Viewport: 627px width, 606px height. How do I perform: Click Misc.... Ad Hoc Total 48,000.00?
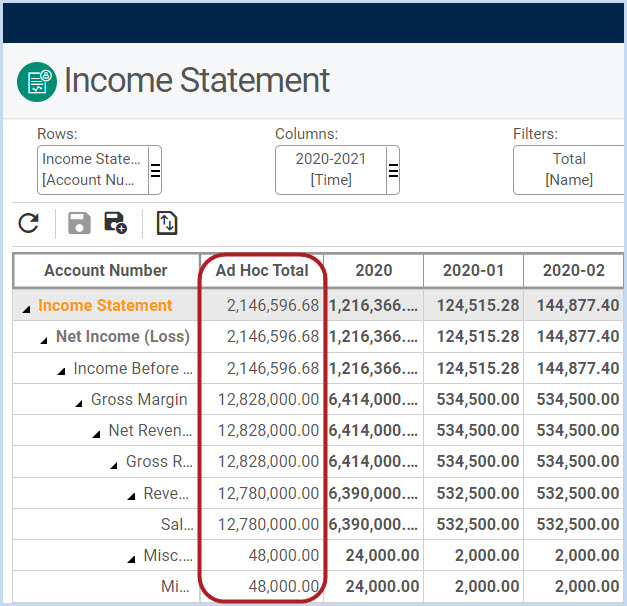point(262,555)
